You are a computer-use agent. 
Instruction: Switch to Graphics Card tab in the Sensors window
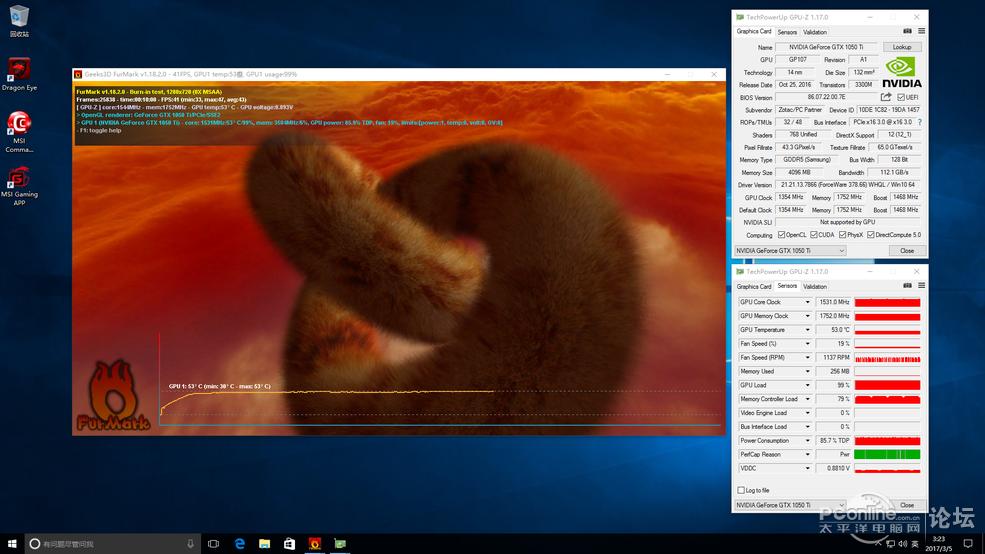tap(754, 287)
